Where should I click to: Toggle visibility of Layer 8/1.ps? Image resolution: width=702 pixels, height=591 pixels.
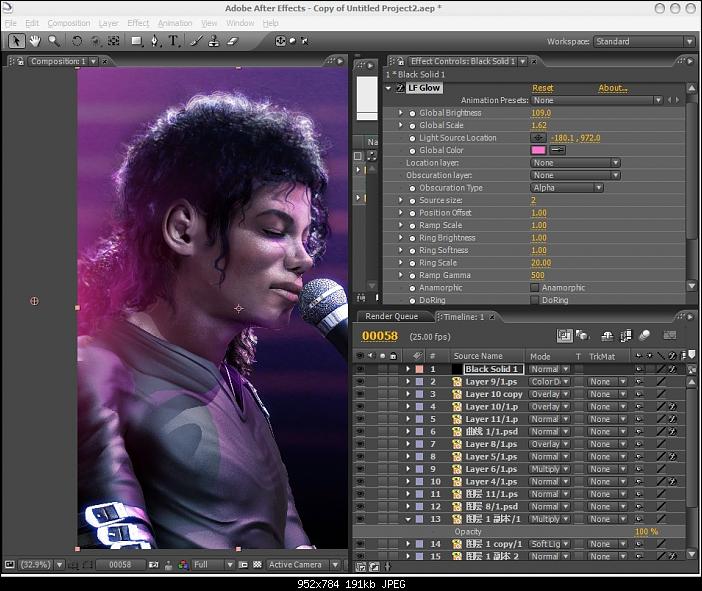[360, 444]
